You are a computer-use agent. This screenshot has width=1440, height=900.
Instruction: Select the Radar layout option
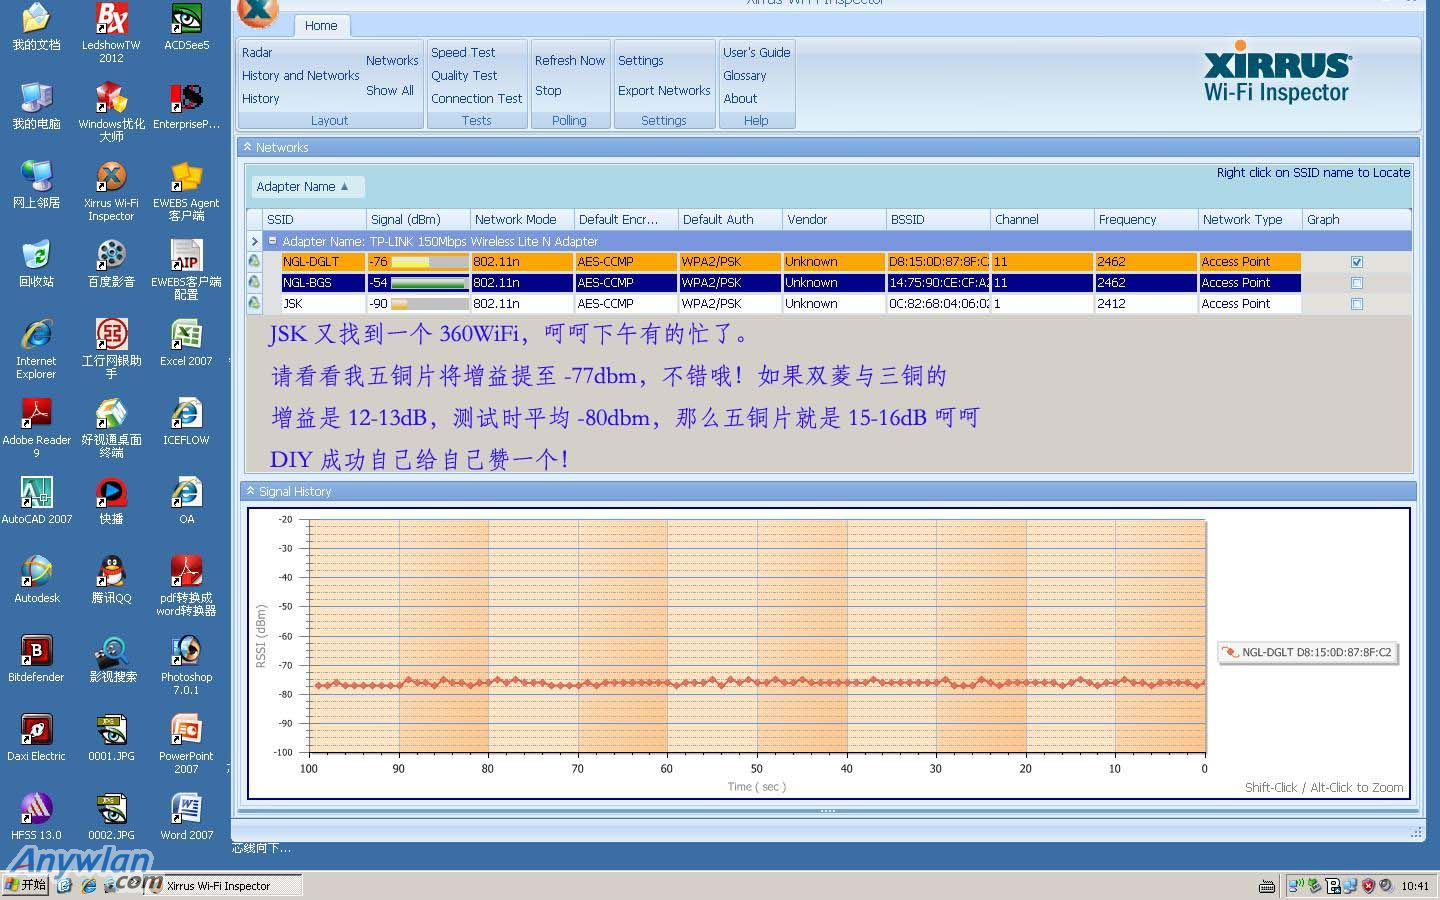pyautogui.click(x=257, y=52)
